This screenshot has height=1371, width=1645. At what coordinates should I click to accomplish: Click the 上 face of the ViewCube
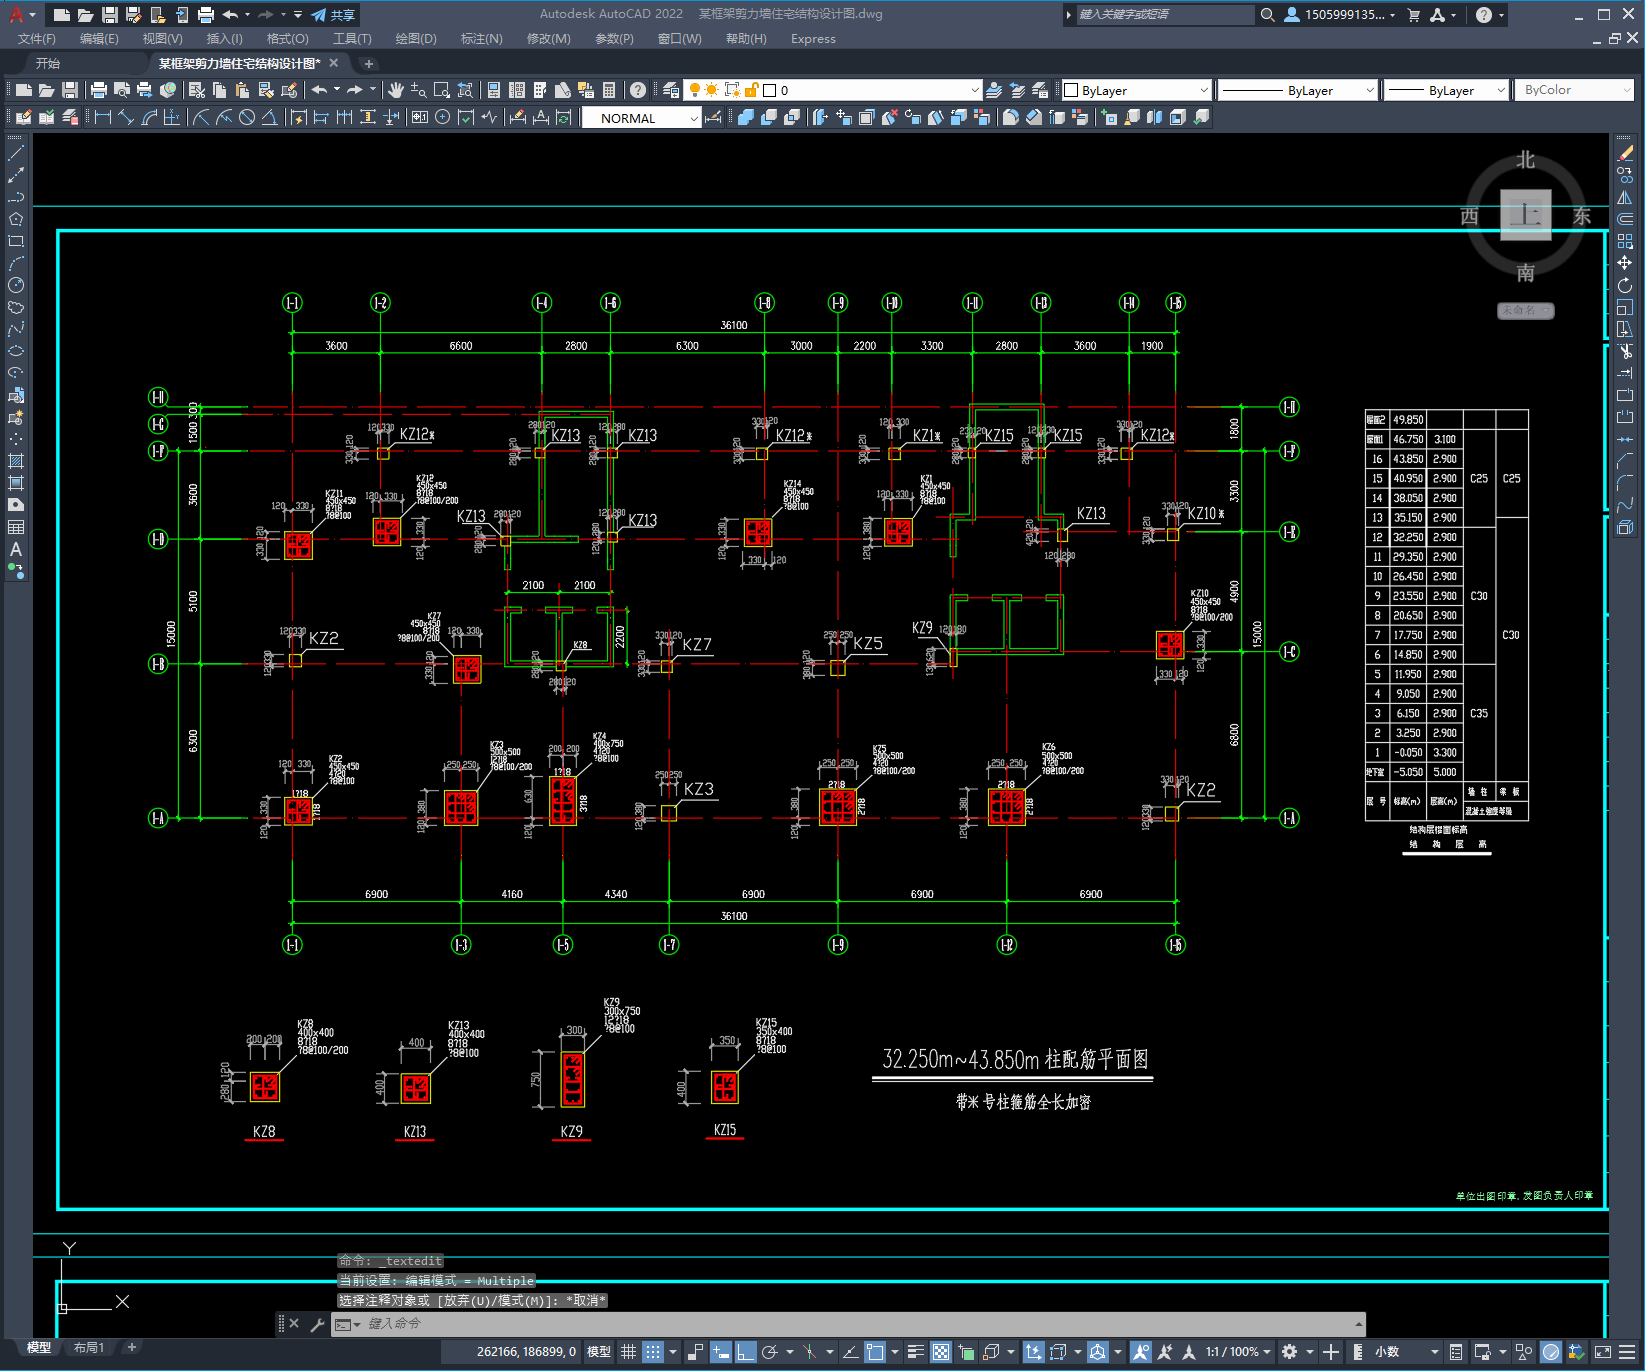1526,215
